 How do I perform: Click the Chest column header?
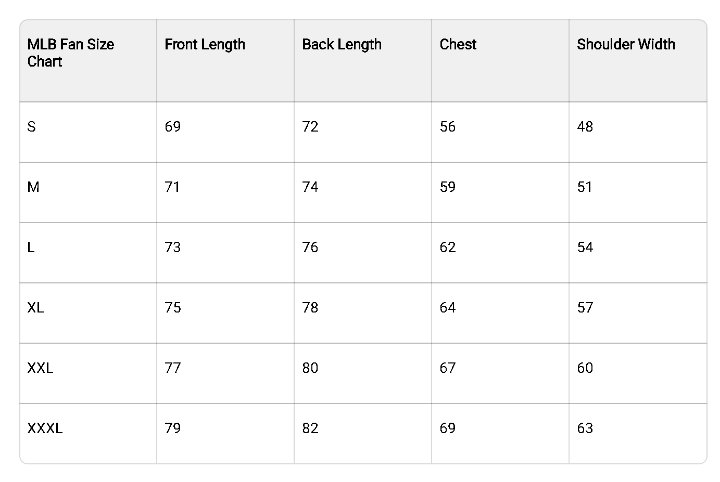[x=458, y=44]
